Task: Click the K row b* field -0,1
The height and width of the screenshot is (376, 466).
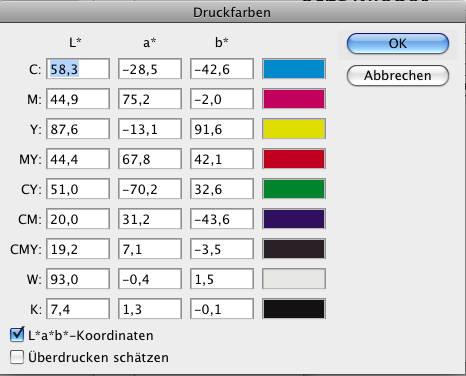Action: 222,309
